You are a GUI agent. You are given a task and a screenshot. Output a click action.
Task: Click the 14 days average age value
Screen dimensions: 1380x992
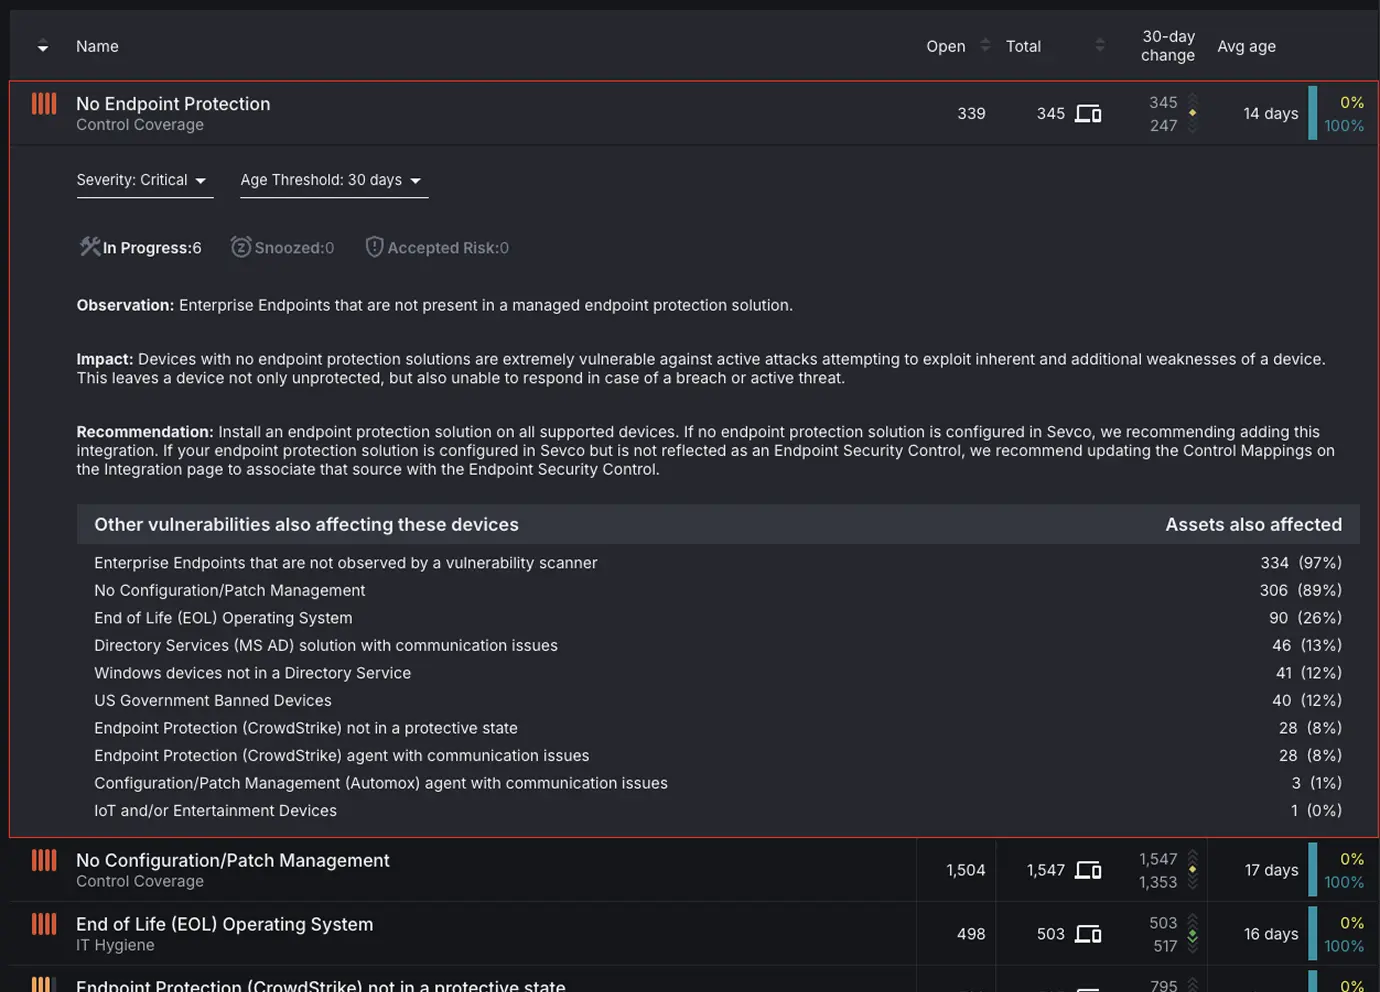point(1271,113)
